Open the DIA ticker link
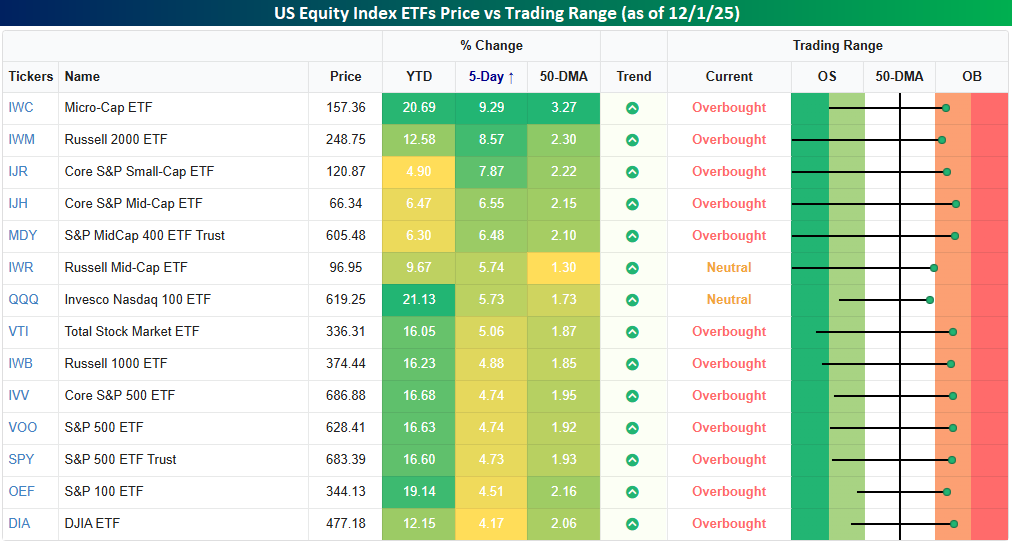Viewport: 1012px width, 548px height. pos(21,524)
